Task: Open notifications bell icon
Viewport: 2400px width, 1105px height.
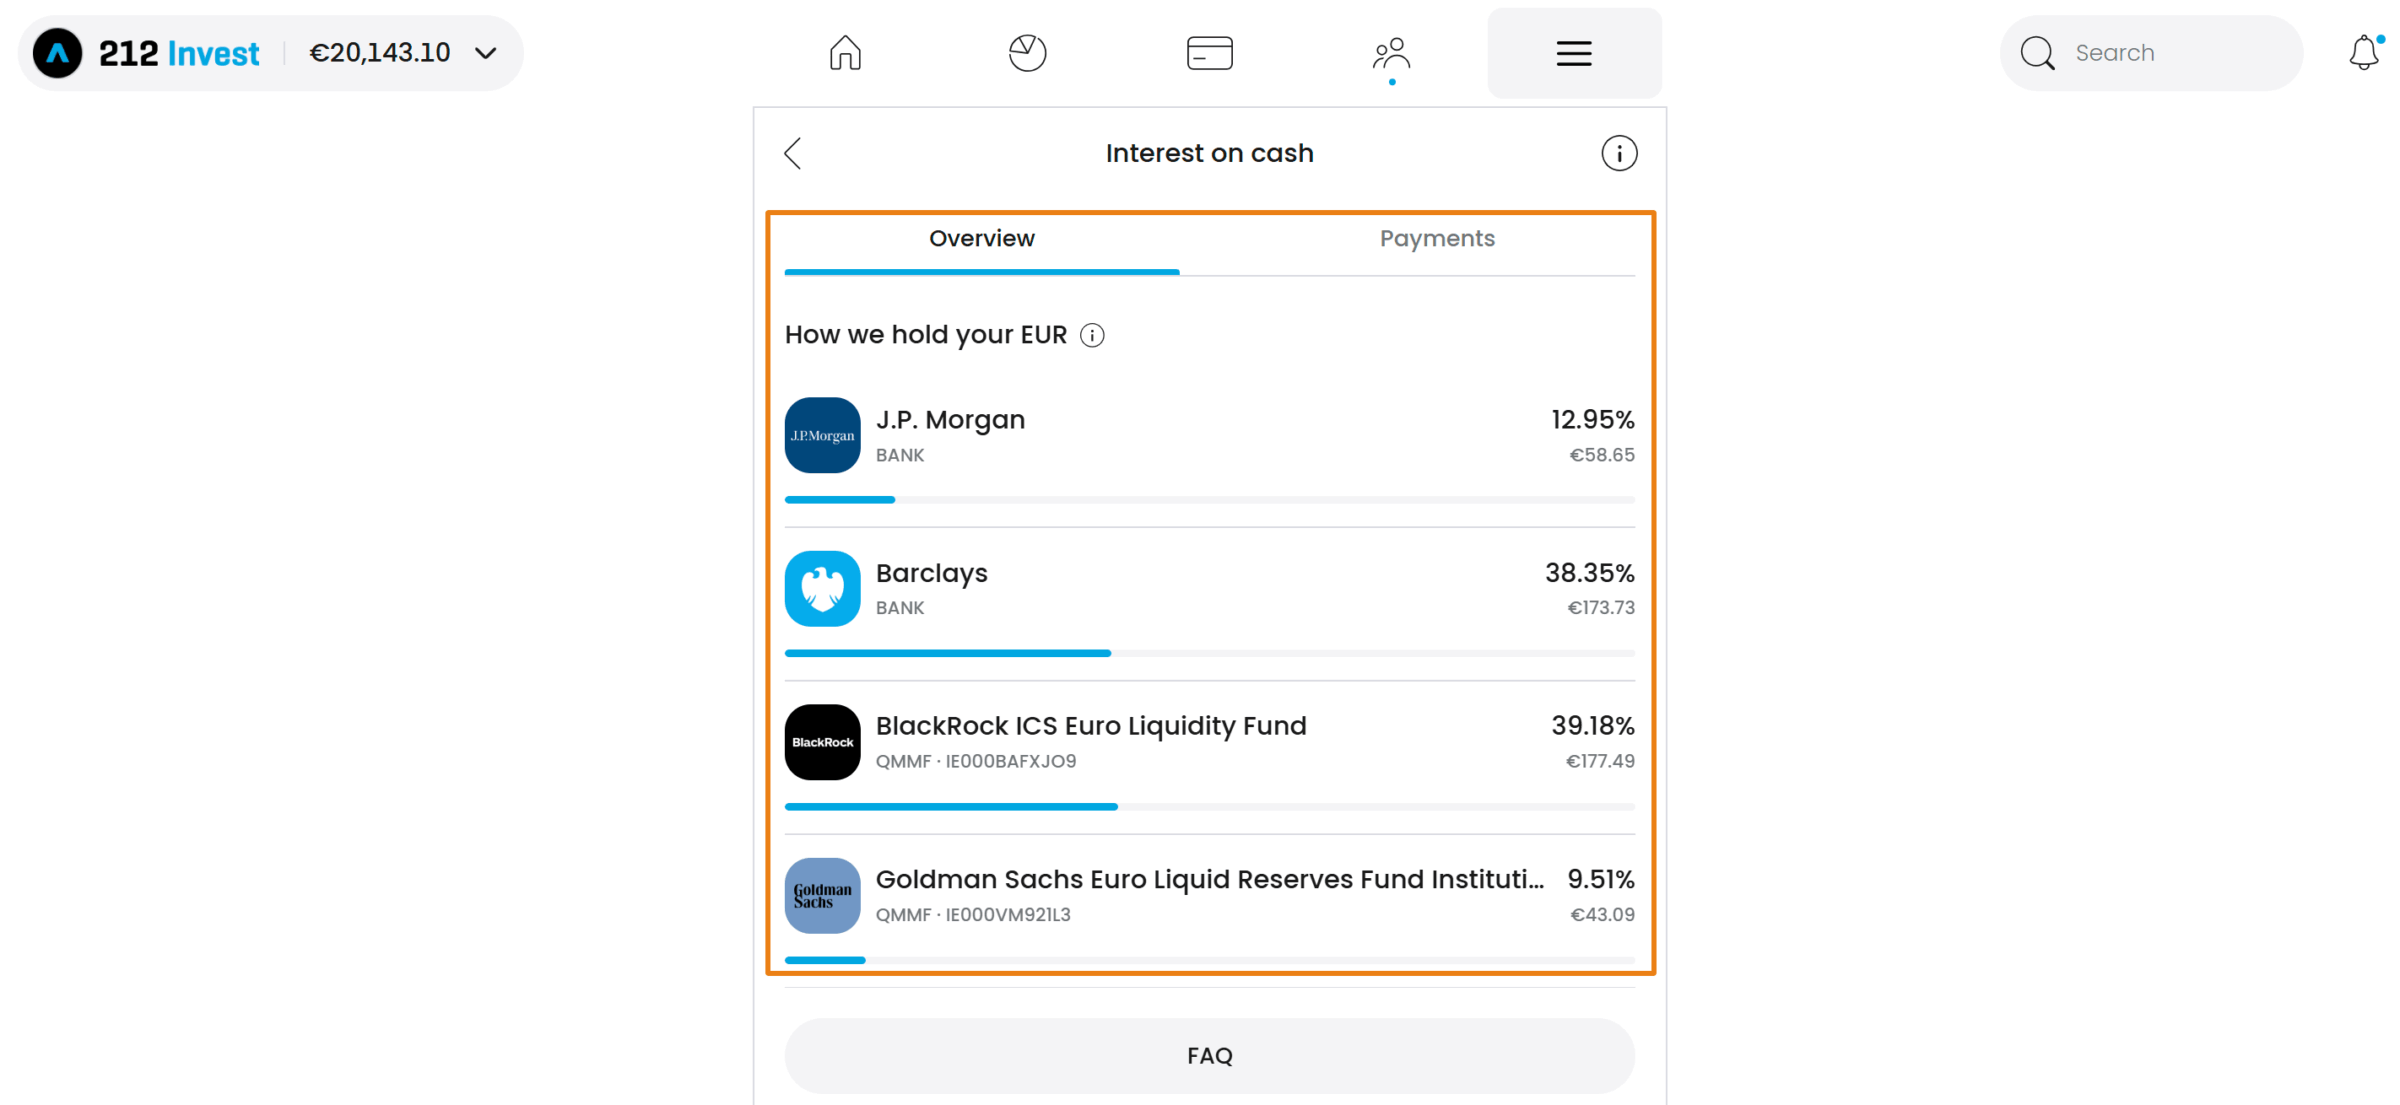Action: pos(2364,53)
